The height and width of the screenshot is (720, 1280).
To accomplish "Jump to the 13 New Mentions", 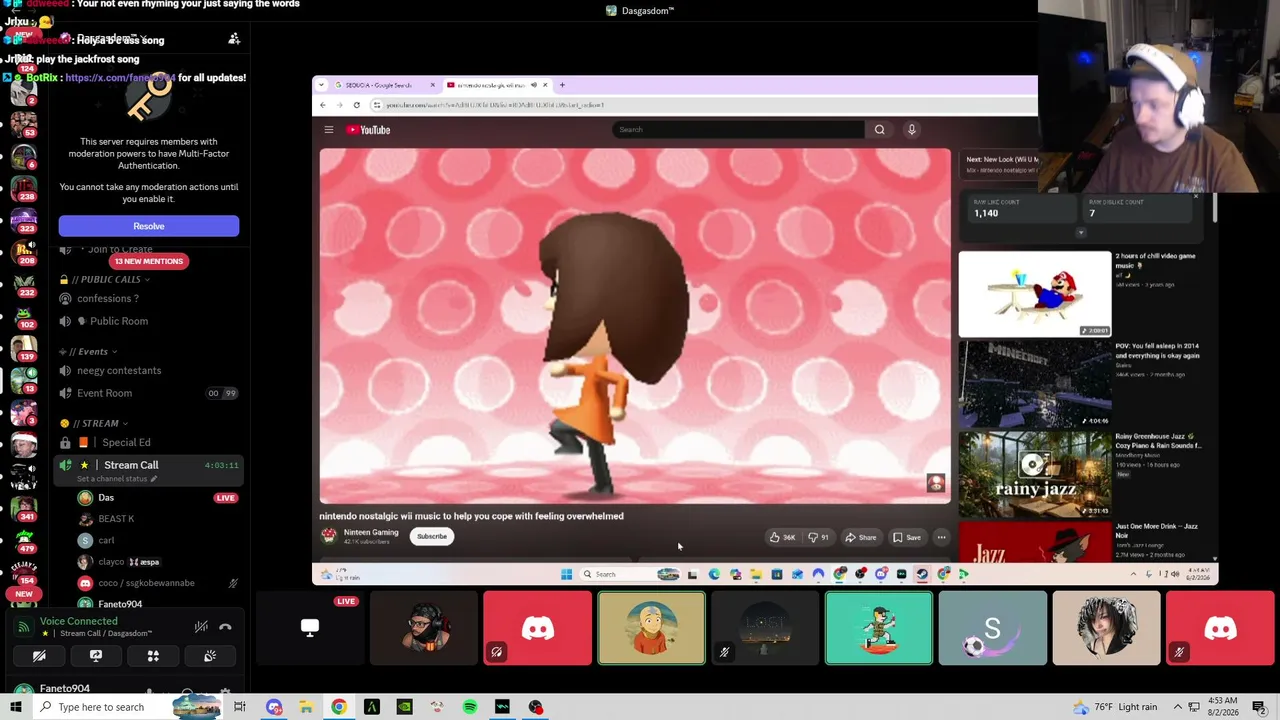I will click(x=148, y=261).
